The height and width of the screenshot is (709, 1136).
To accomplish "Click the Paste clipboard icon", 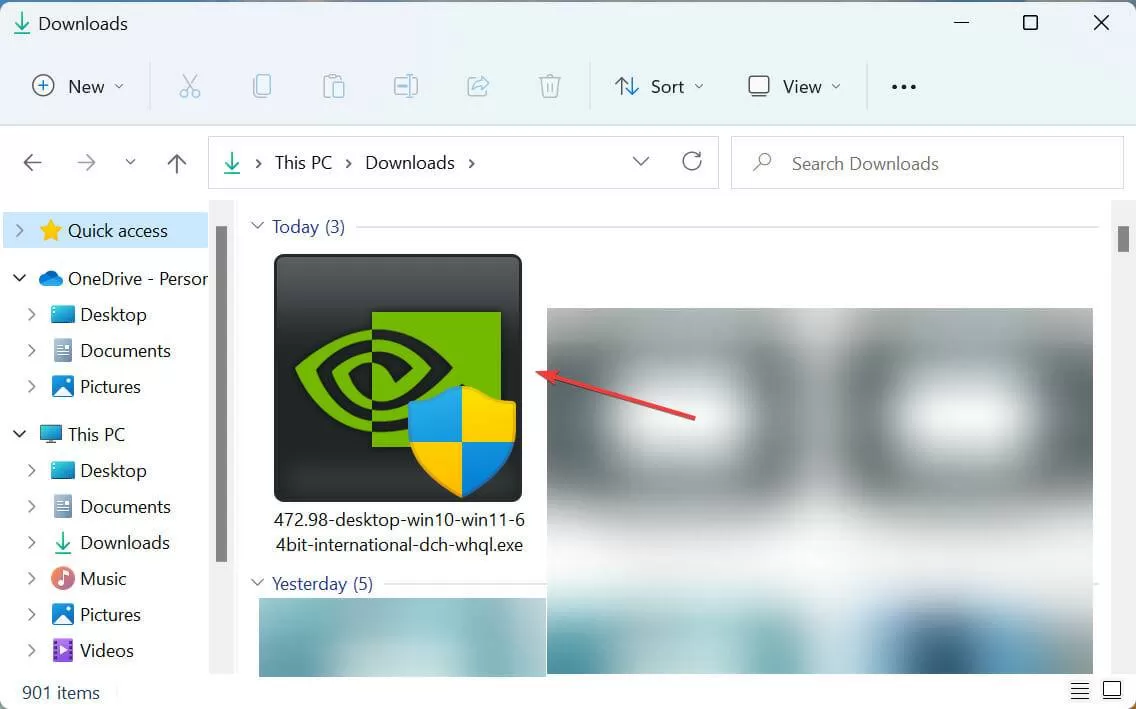I will (x=333, y=86).
